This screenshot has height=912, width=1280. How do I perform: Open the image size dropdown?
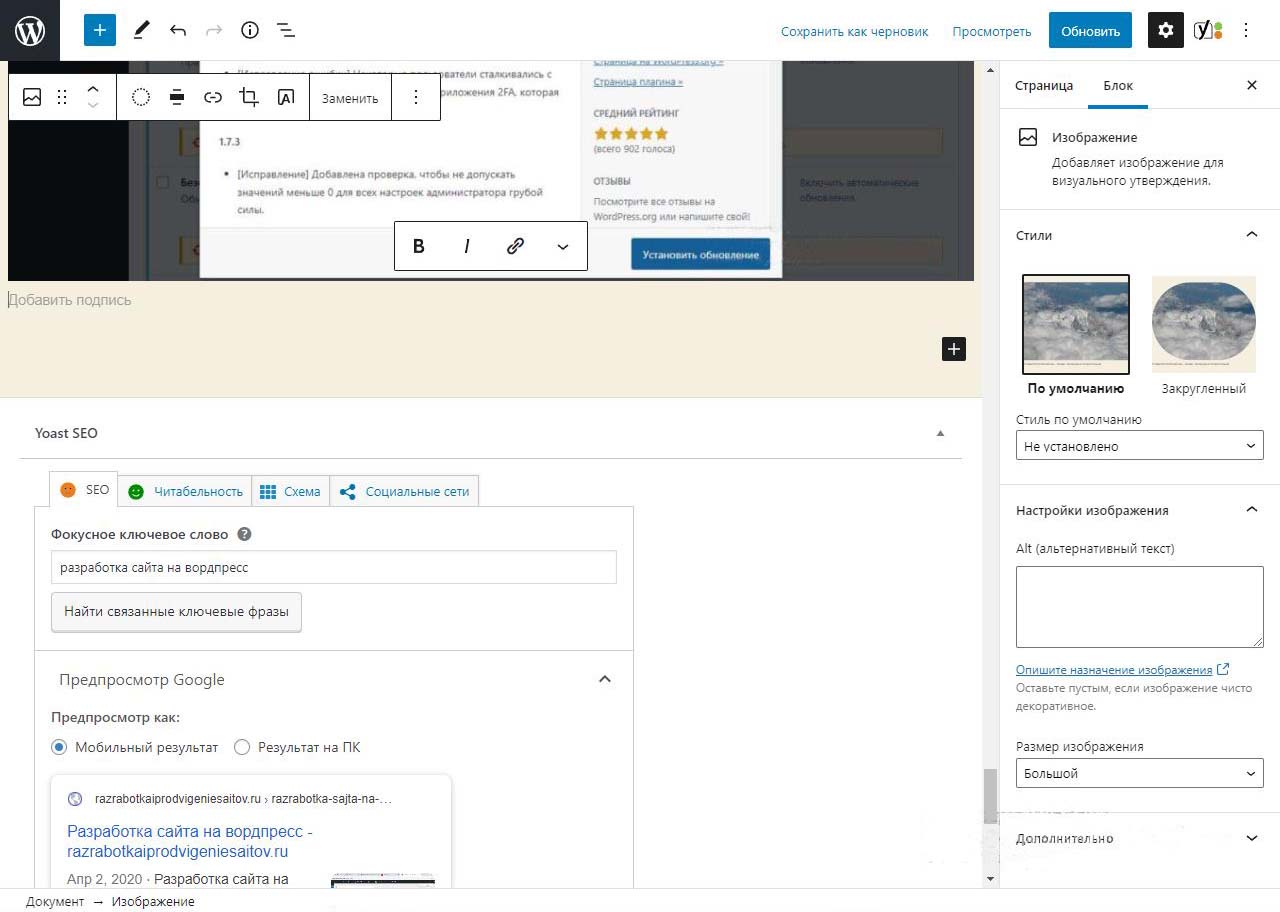click(1139, 773)
